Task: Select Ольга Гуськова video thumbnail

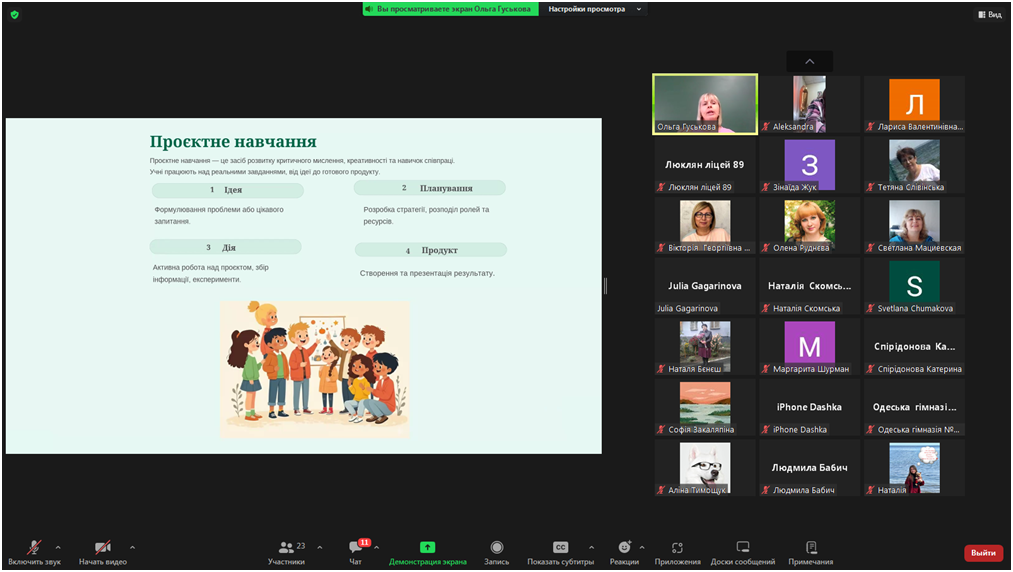Action: [705, 104]
